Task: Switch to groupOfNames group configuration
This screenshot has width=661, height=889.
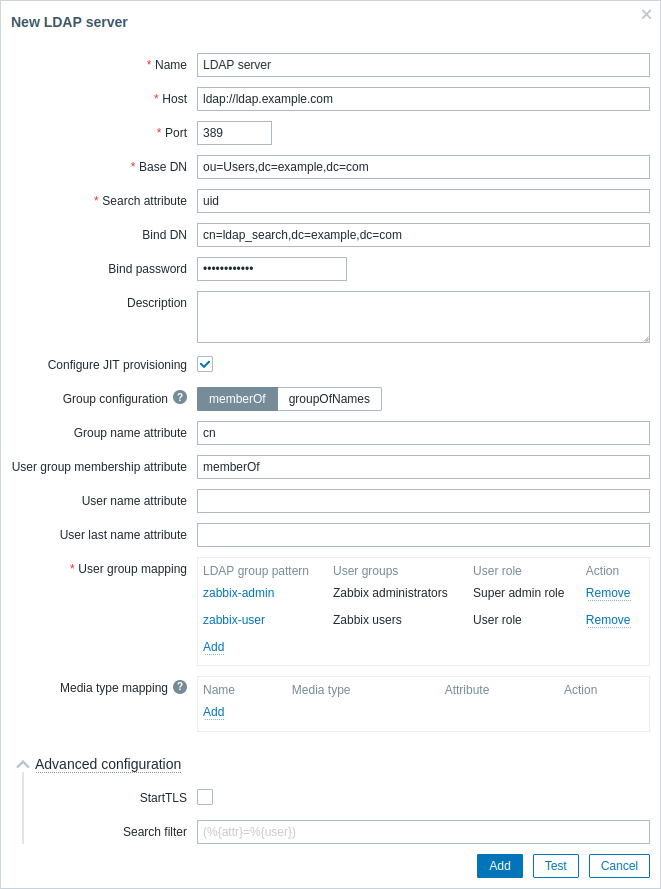Action: point(329,399)
